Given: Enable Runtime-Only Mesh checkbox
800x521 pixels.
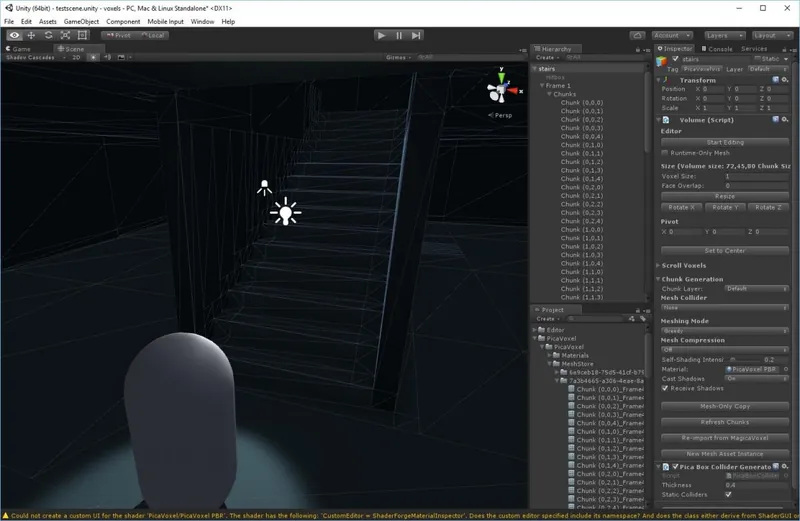Looking at the screenshot, I should click(665, 153).
